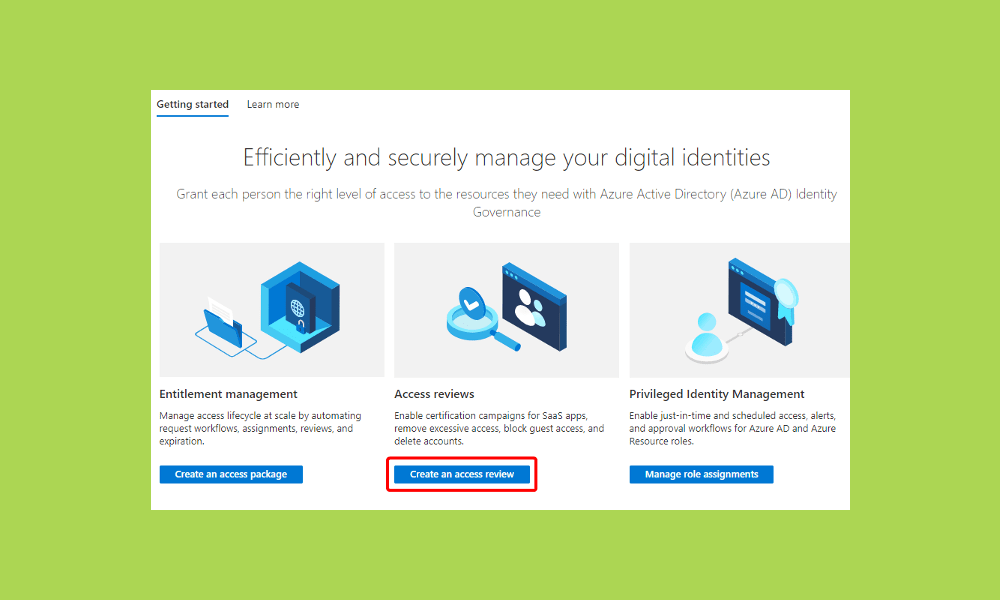Select the Access reviews magnifier illustration
This screenshot has width=1000, height=600.
click(506, 310)
